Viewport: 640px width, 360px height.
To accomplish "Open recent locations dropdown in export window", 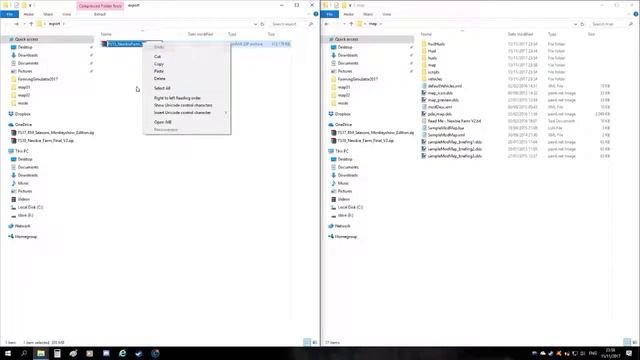I will pos(24,24).
